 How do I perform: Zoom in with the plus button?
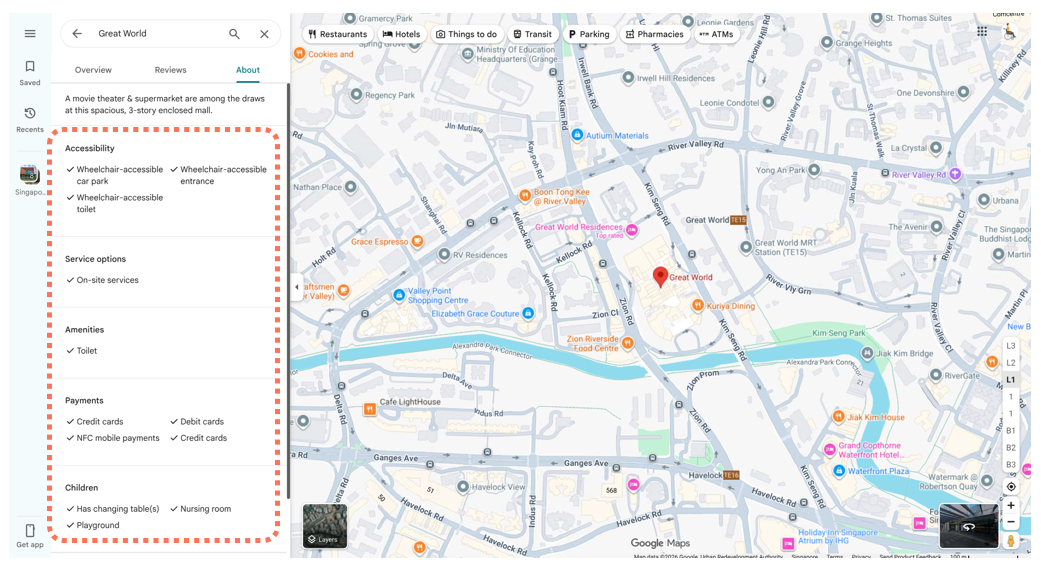(x=1010, y=506)
